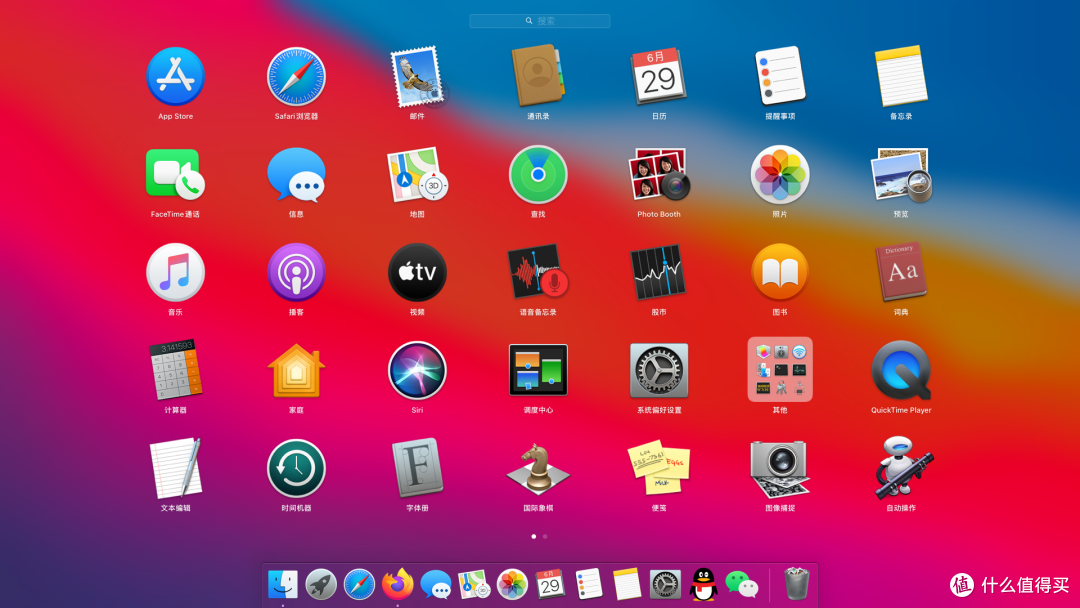Open Firefox from the Dock
The height and width of the screenshot is (608, 1080).
[x=397, y=584]
